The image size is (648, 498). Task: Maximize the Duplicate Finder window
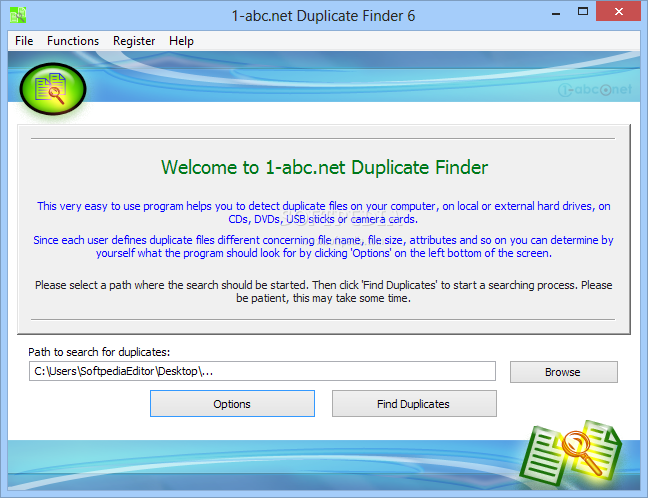click(583, 12)
